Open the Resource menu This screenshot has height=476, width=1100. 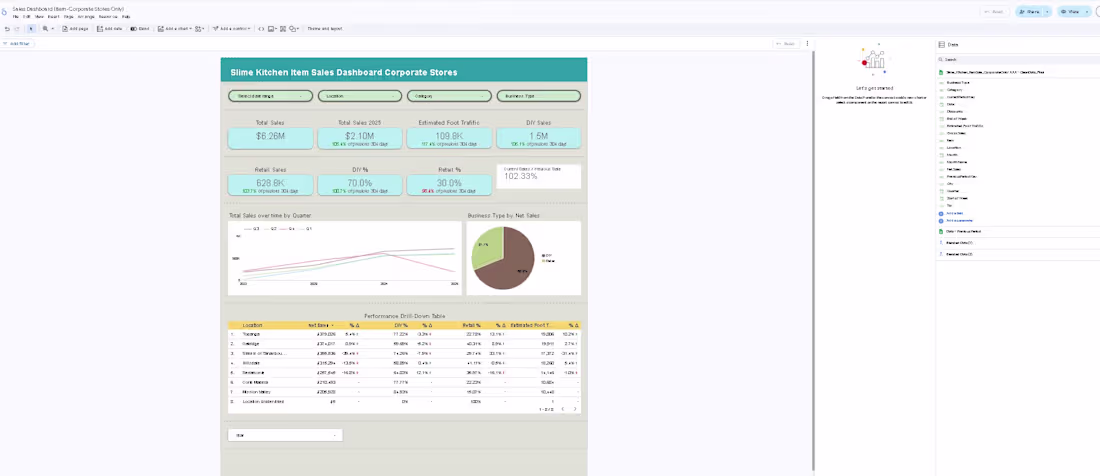click(108, 16)
